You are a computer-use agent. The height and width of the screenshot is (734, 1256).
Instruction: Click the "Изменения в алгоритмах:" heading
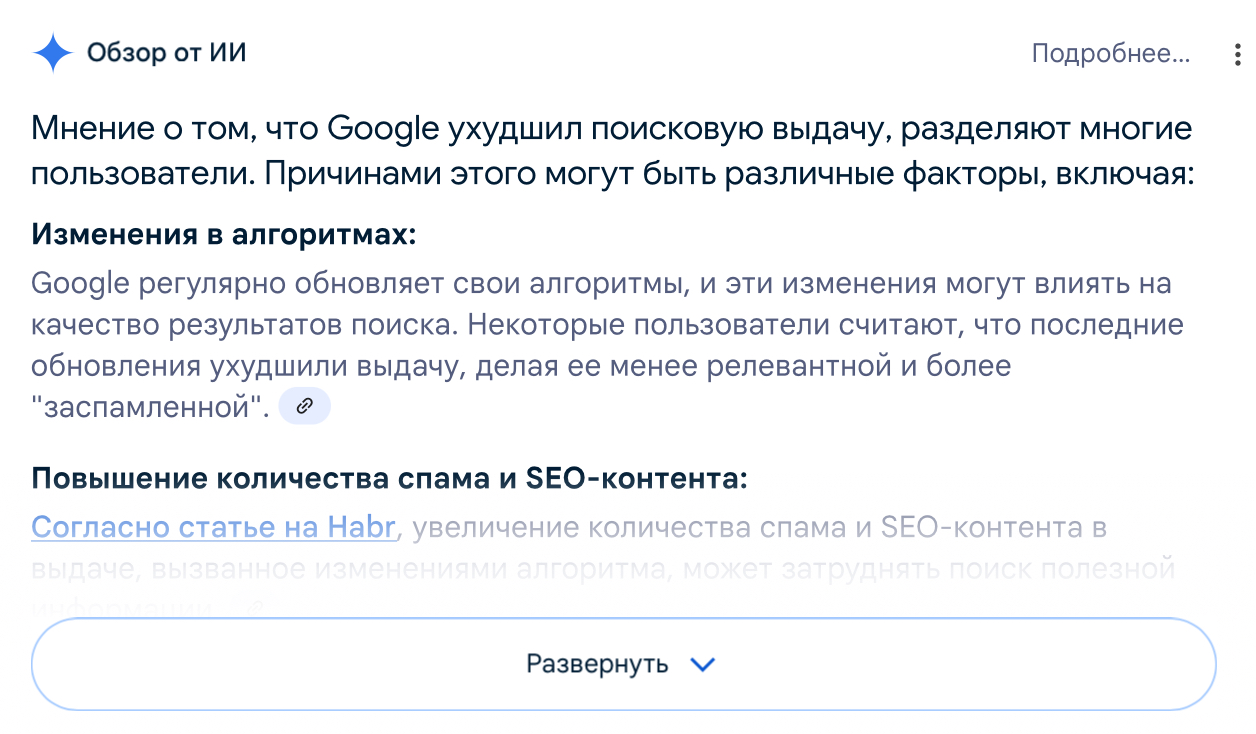tap(223, 234)
